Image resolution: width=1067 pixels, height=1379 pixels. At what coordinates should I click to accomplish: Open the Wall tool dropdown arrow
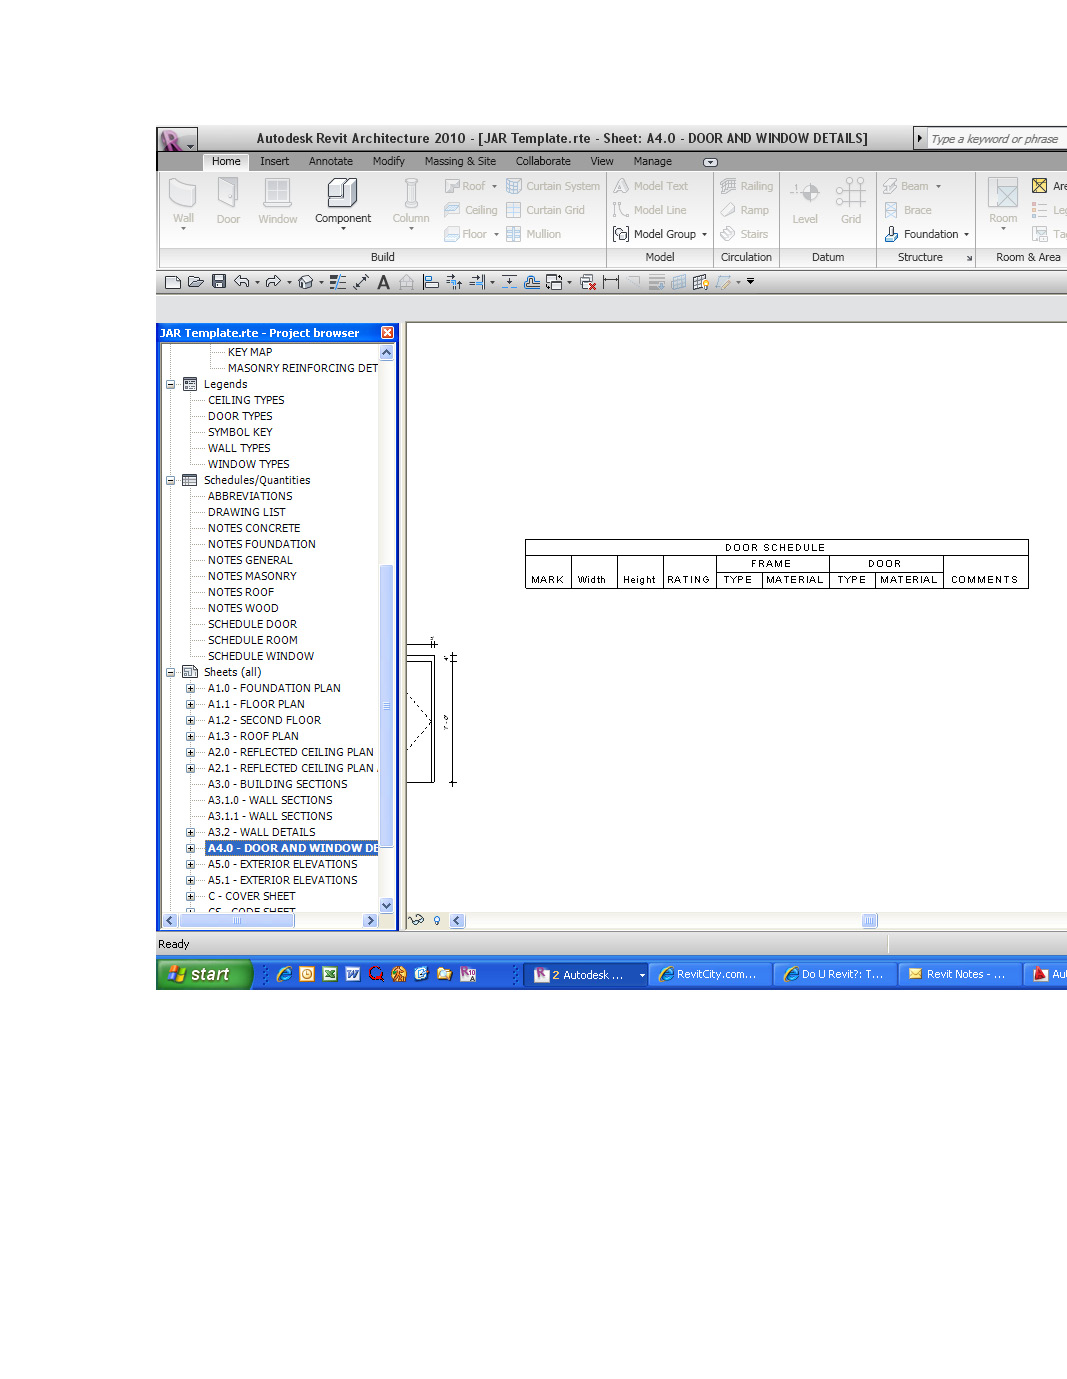tap(183, 229)
